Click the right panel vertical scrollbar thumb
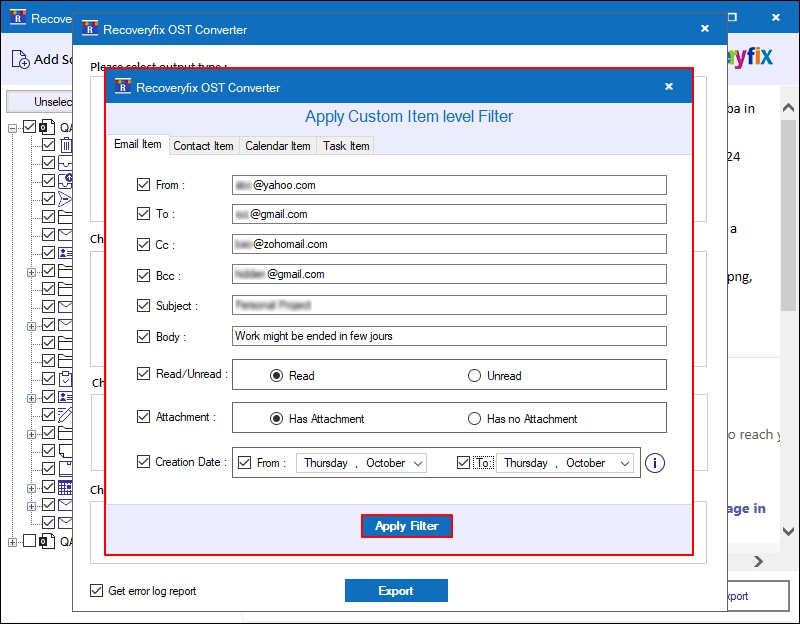This screenshot has height=624, width=800. [x=788, y=214]
